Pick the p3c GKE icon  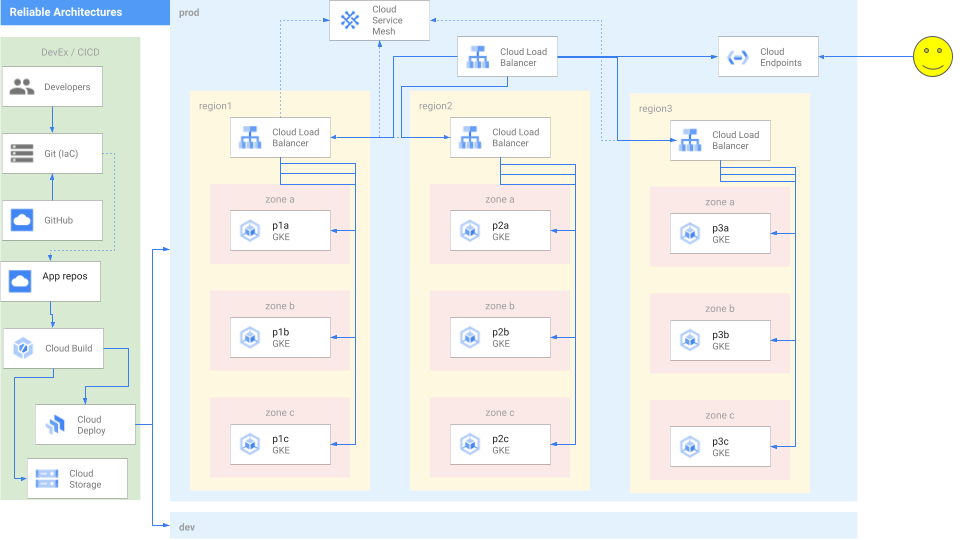pyautogui.click(x=690, y=446)
